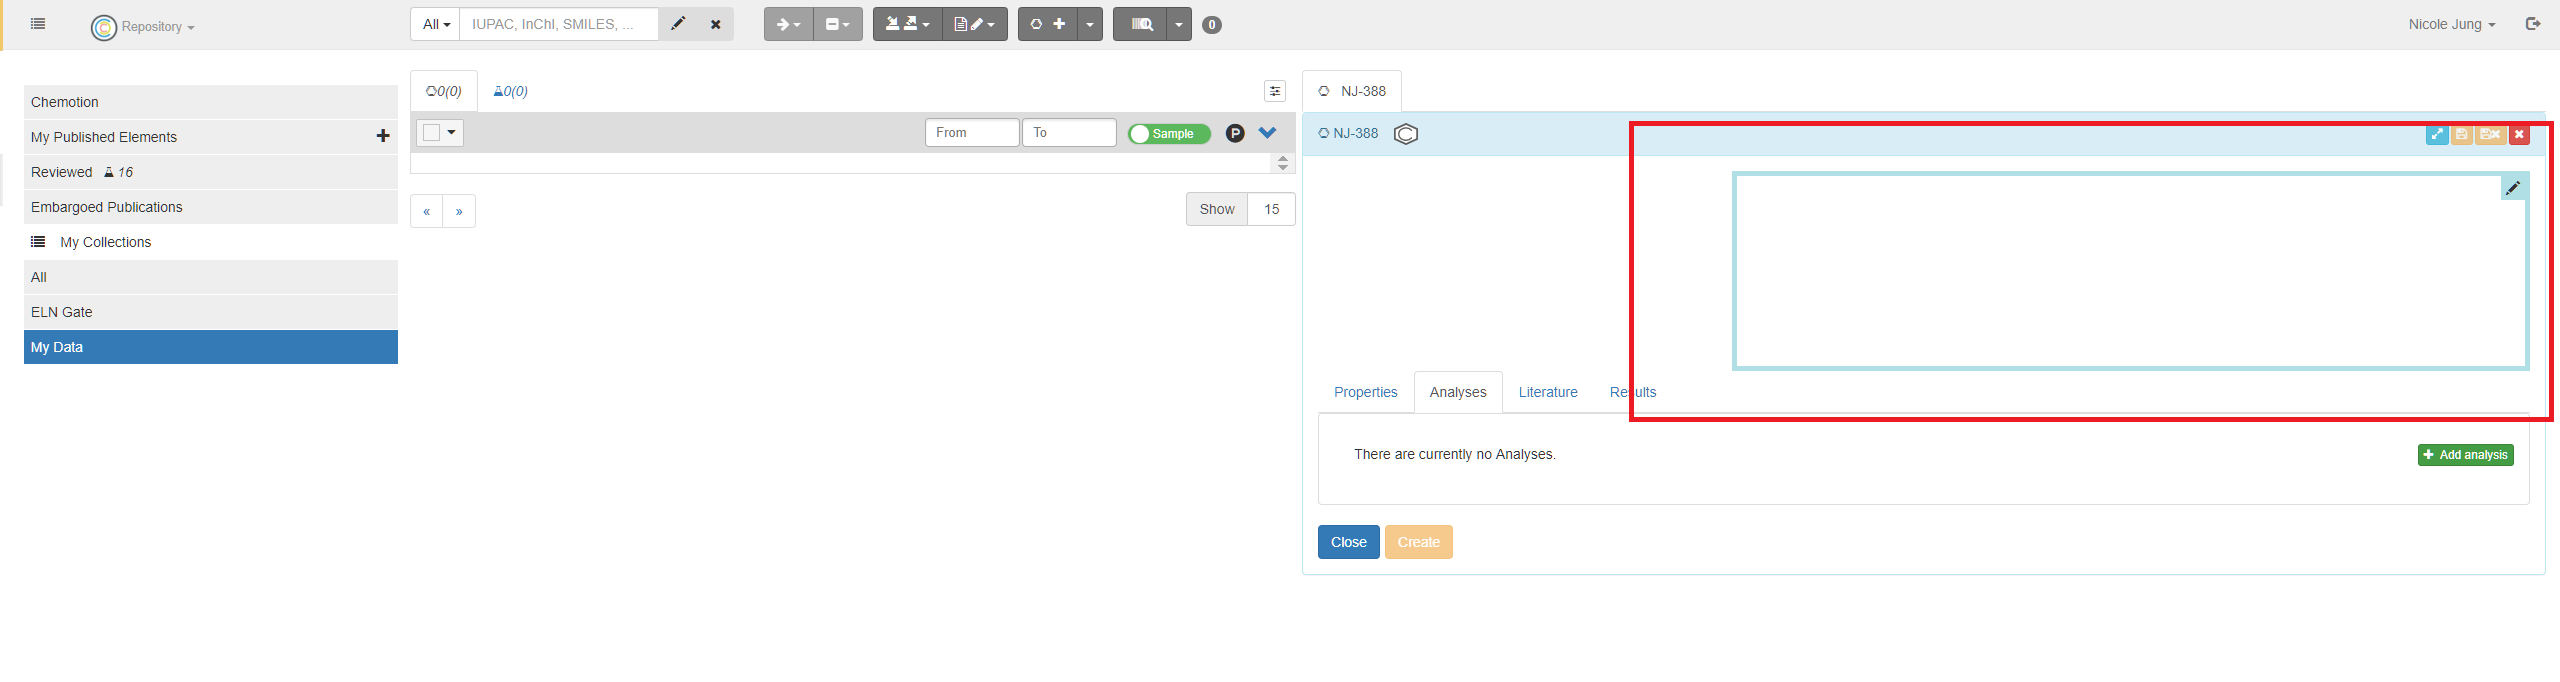Click the green Add analysis button
The width and height of the screenshot is (2560, 682).
tap(2465, 455)
